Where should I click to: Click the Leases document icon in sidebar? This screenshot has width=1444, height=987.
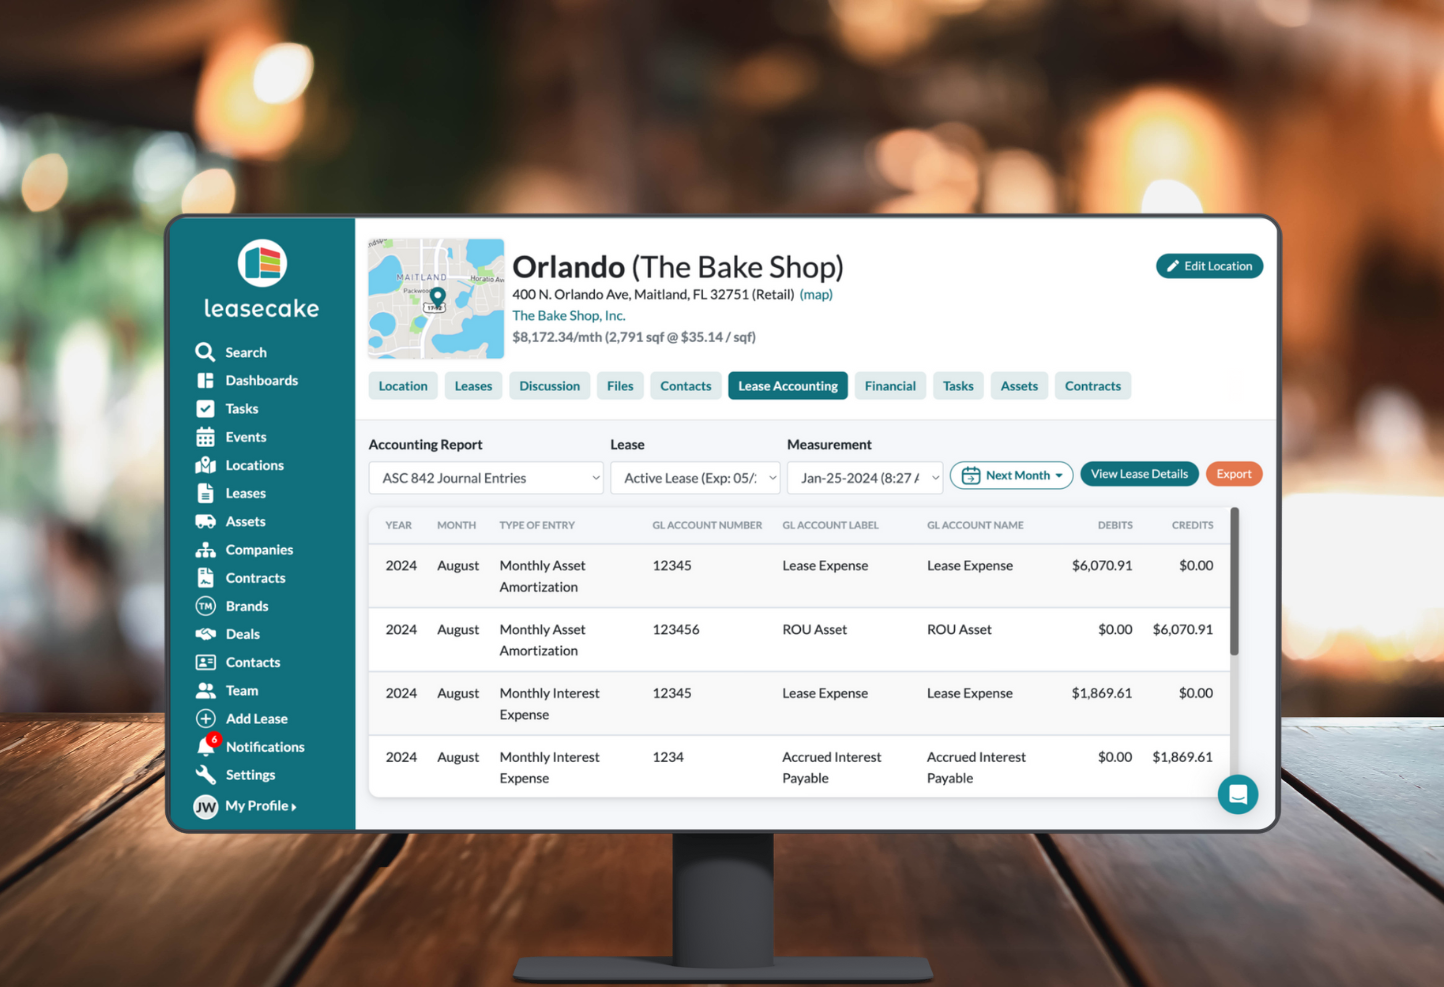[205, 493]
